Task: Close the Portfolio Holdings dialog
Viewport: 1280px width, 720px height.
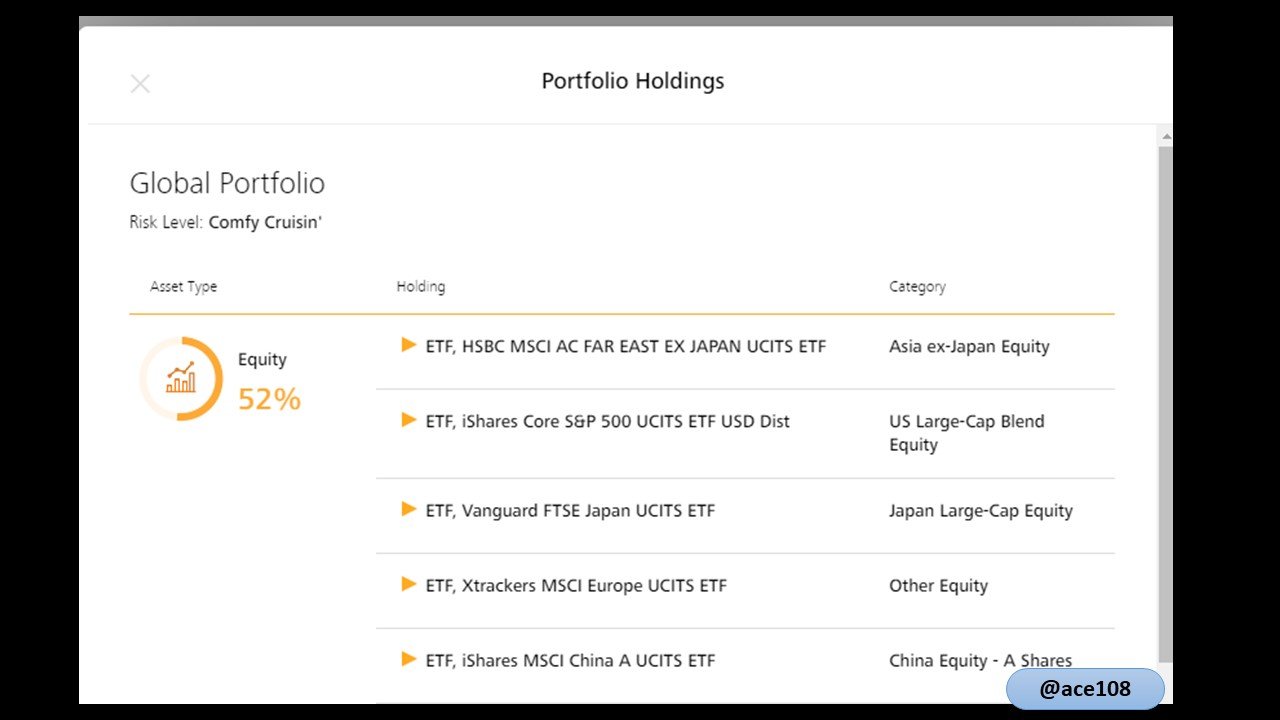Action: coord(140,84)
